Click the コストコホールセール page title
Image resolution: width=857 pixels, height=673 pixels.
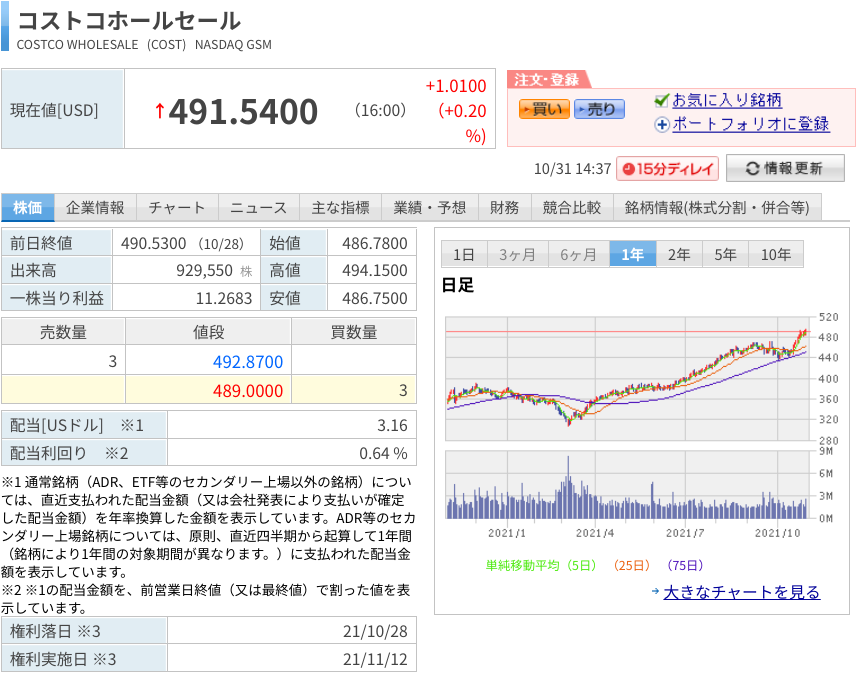[x=129, y=21]
